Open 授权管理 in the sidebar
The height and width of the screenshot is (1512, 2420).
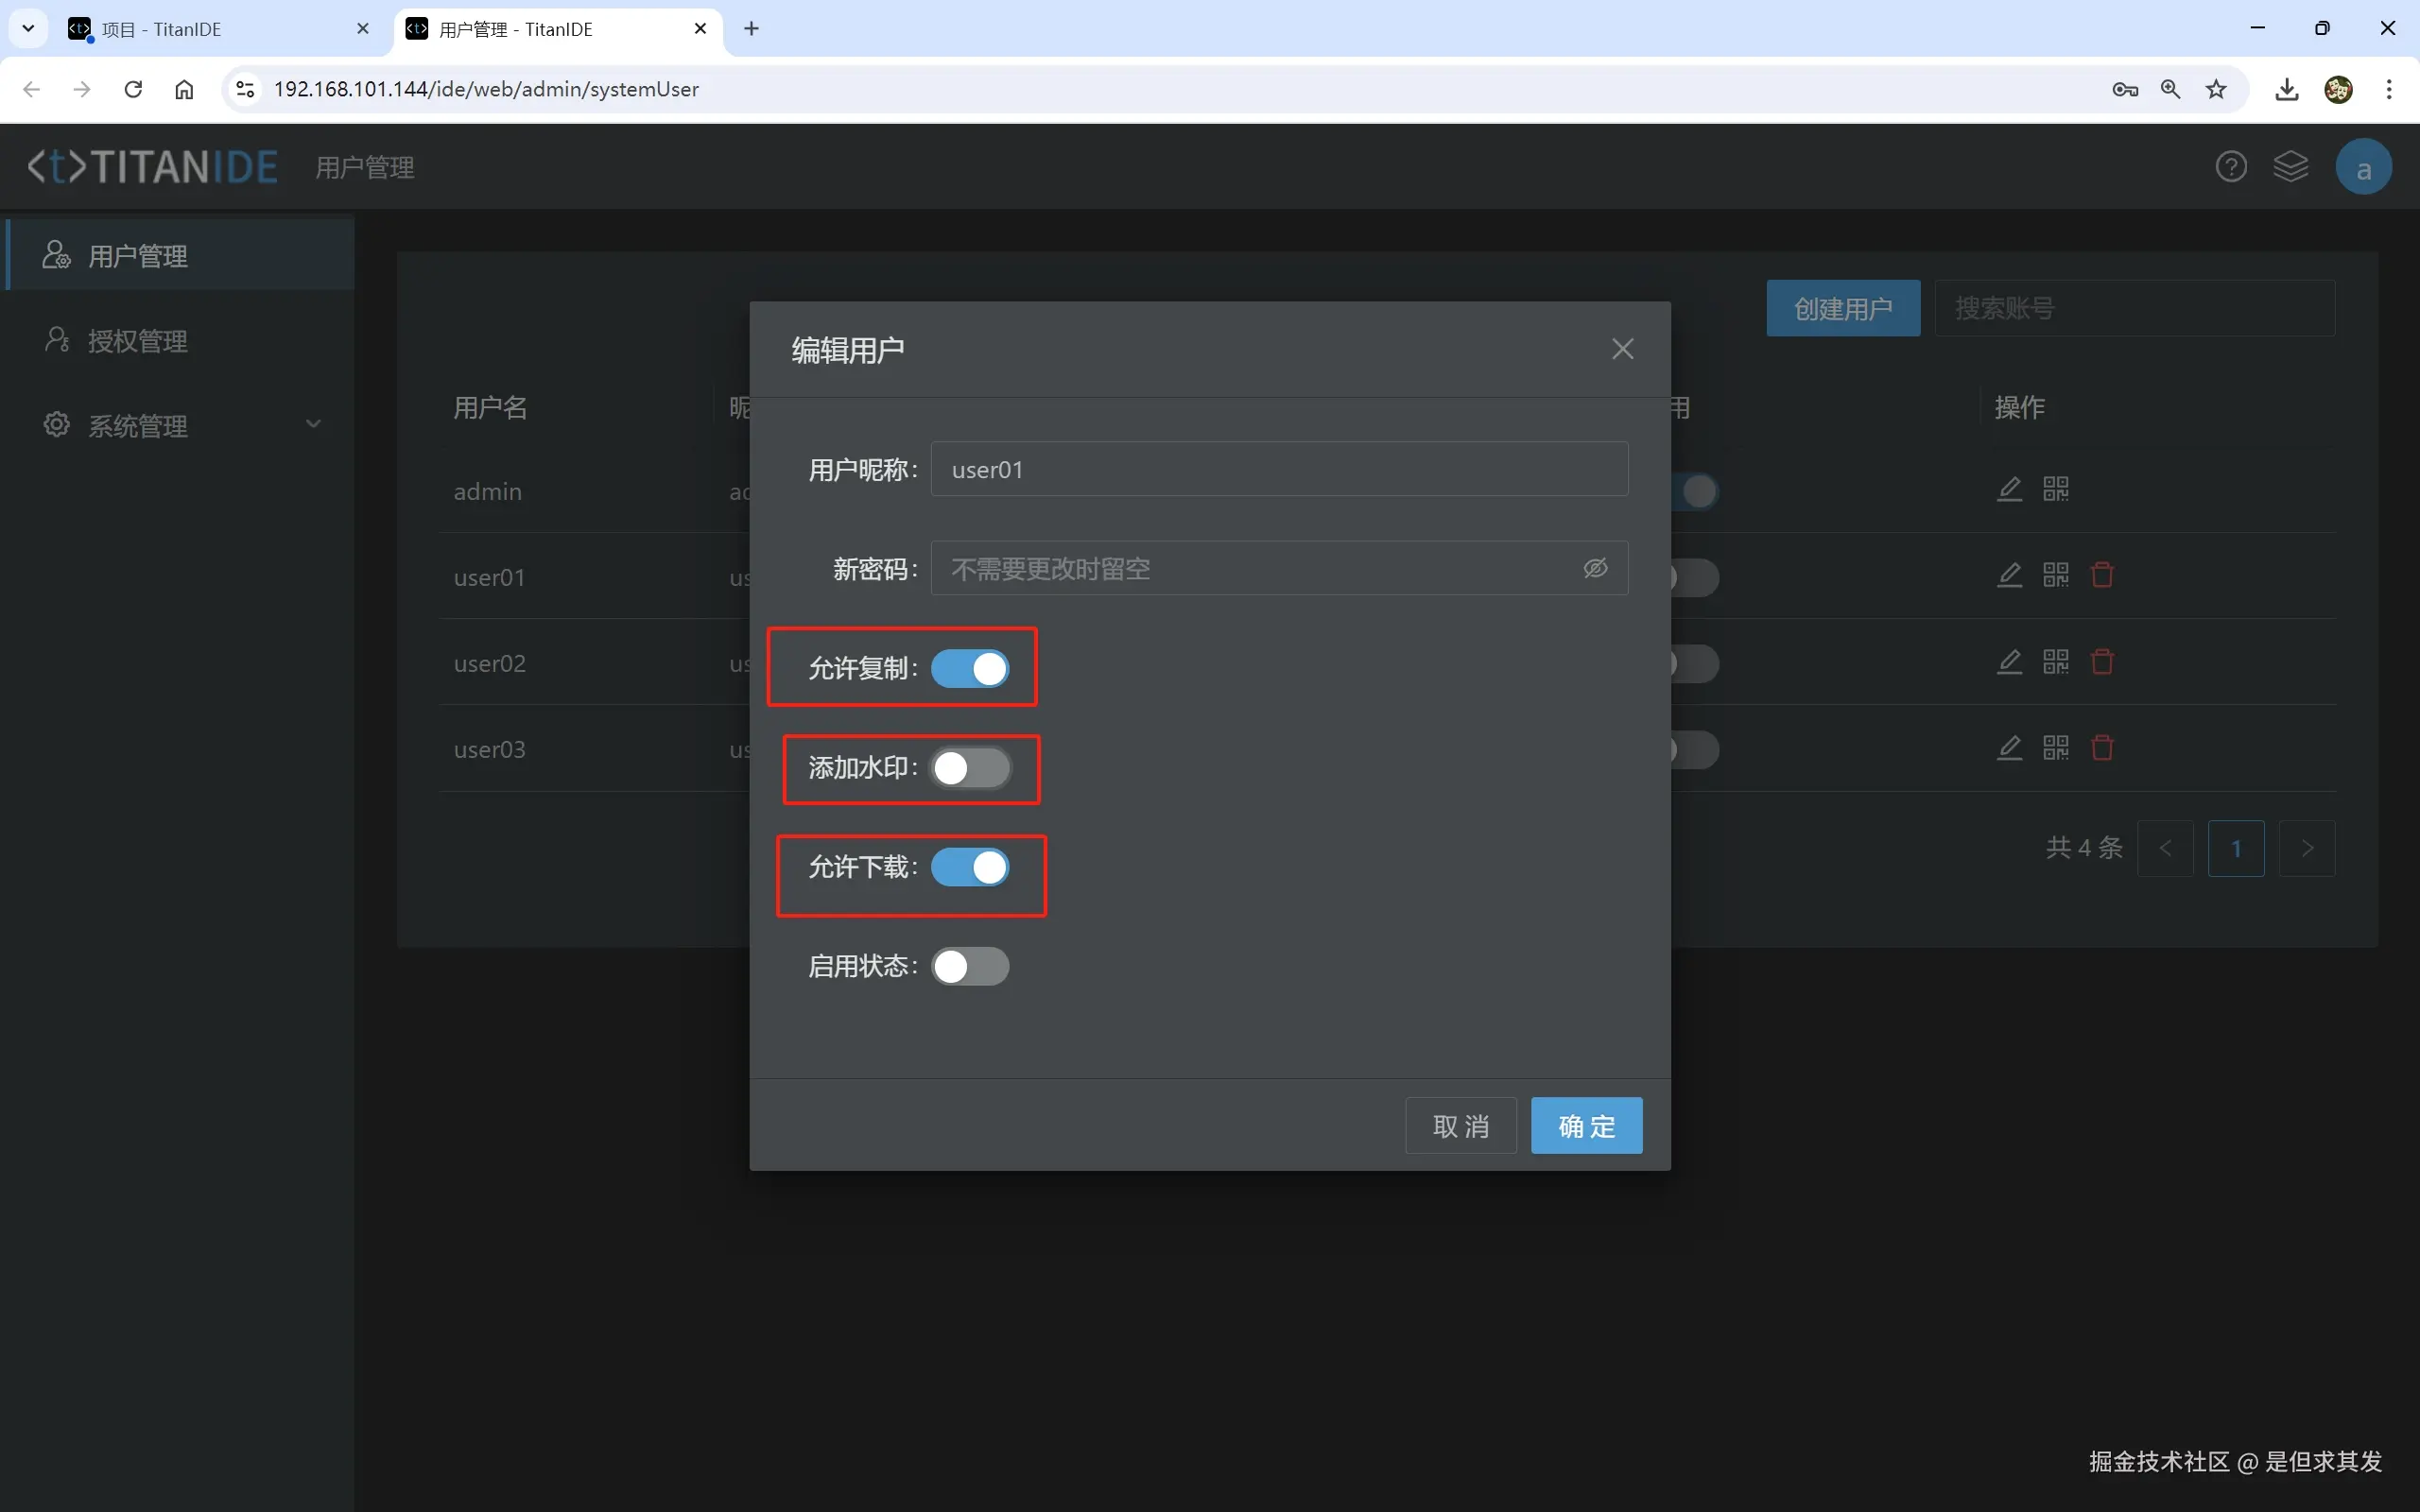138,341
